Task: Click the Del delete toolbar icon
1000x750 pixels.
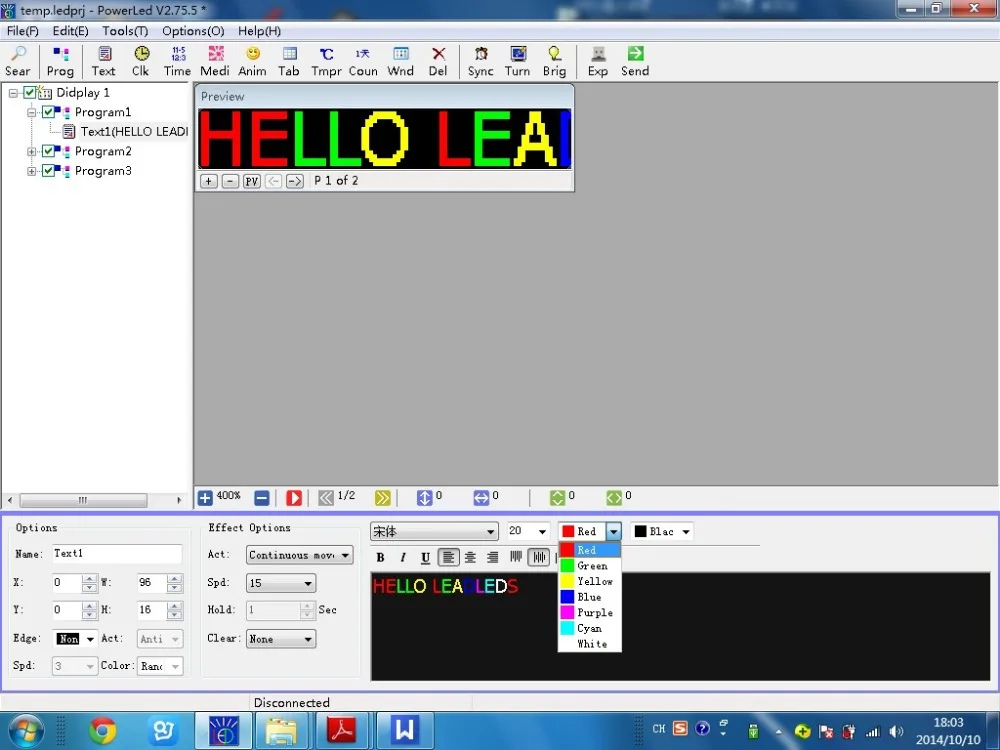Action: pyautogui.click(x=438, y=61)
